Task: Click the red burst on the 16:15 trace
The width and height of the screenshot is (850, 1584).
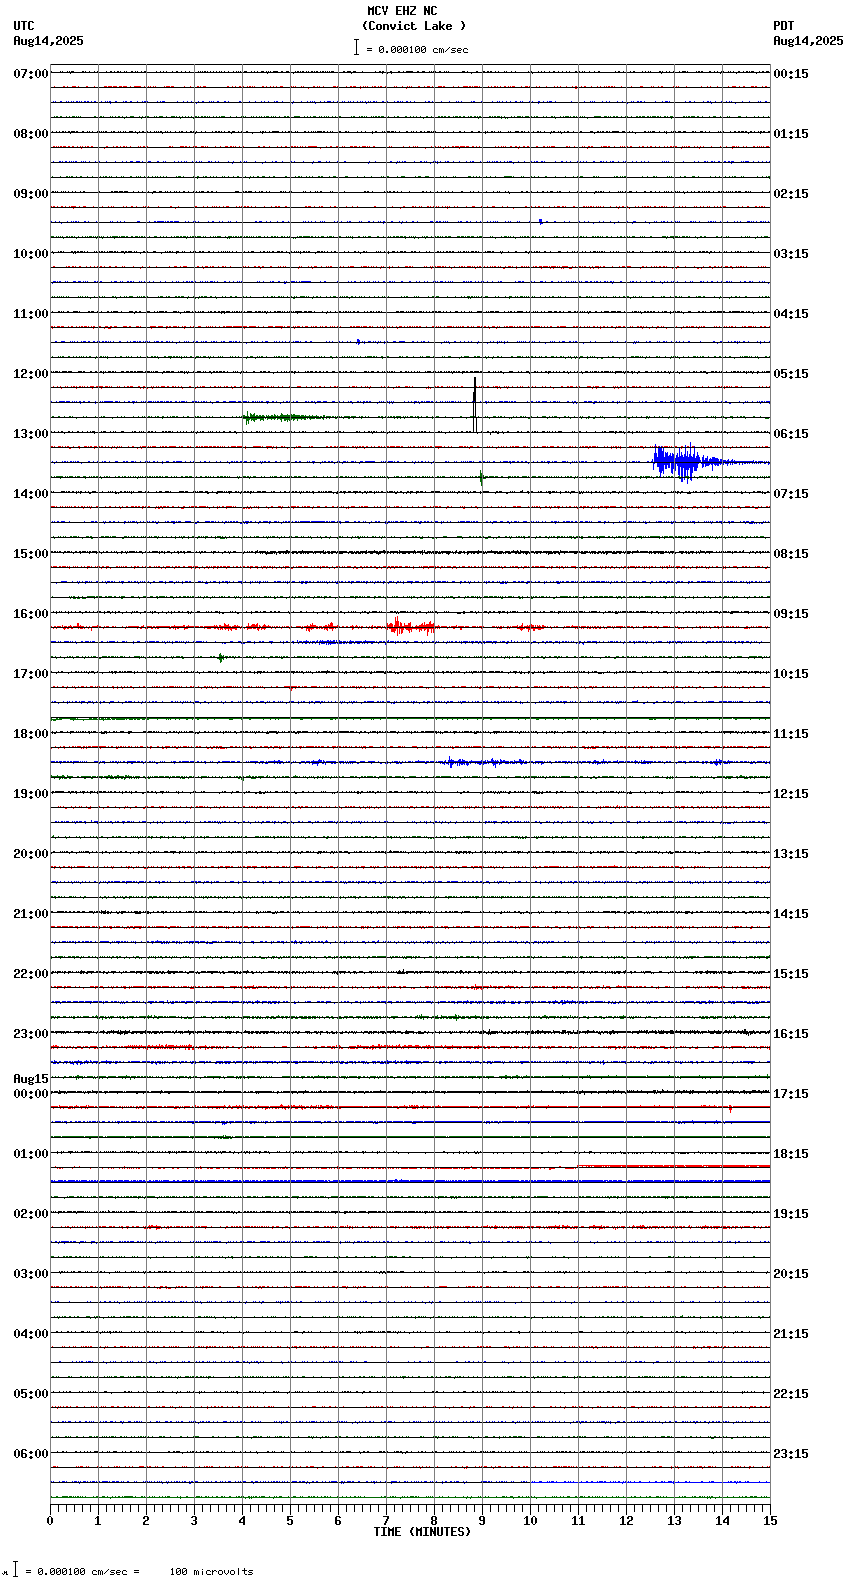Action: 411,627
